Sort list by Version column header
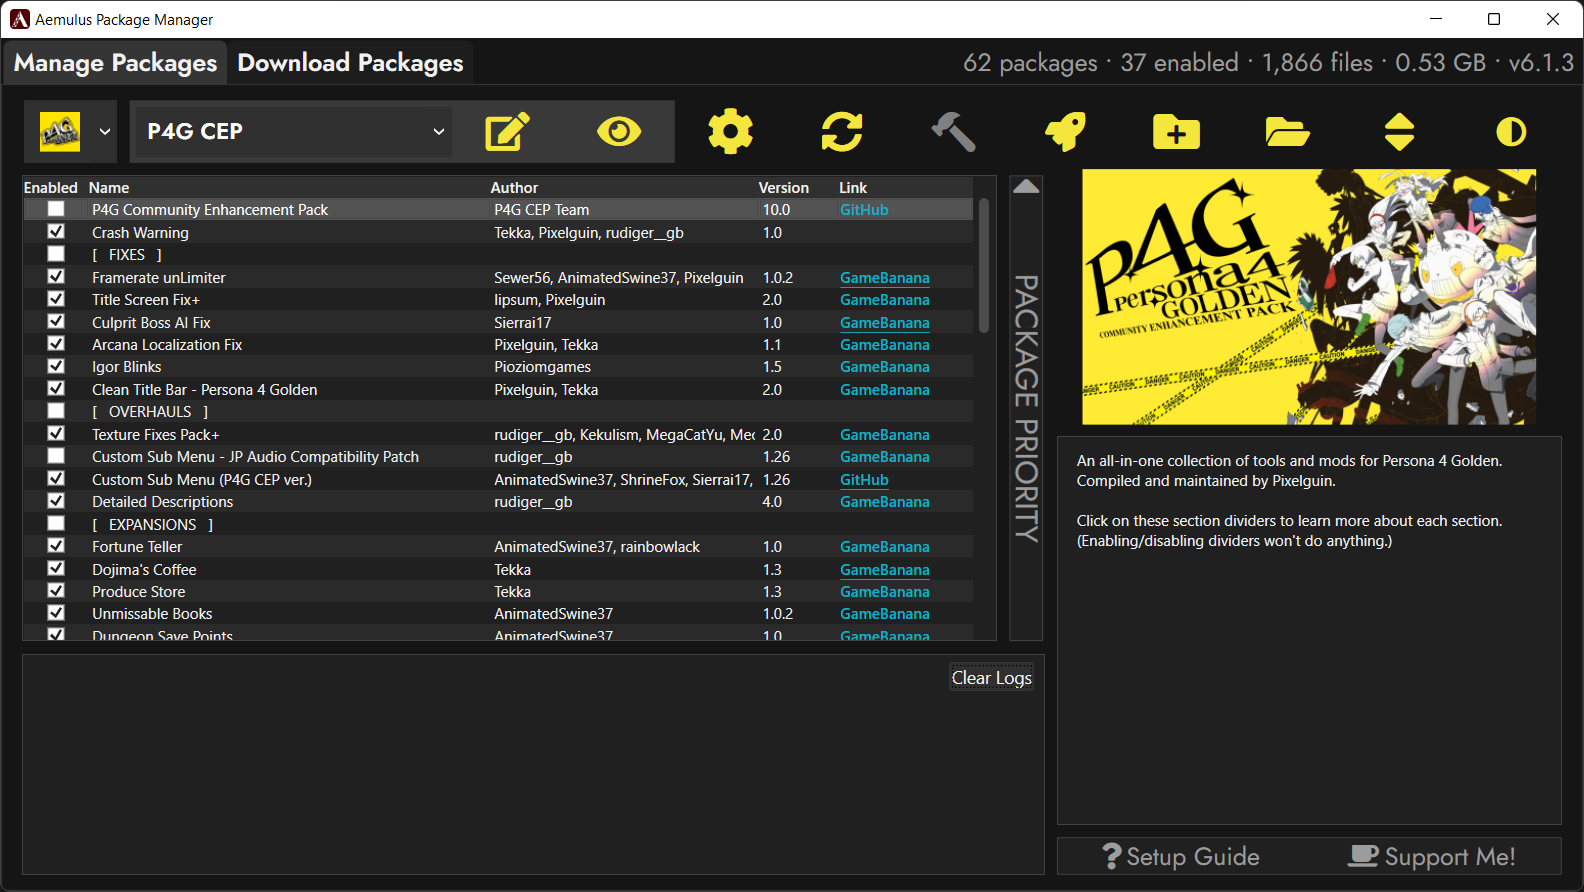 (x=784, y=188)
